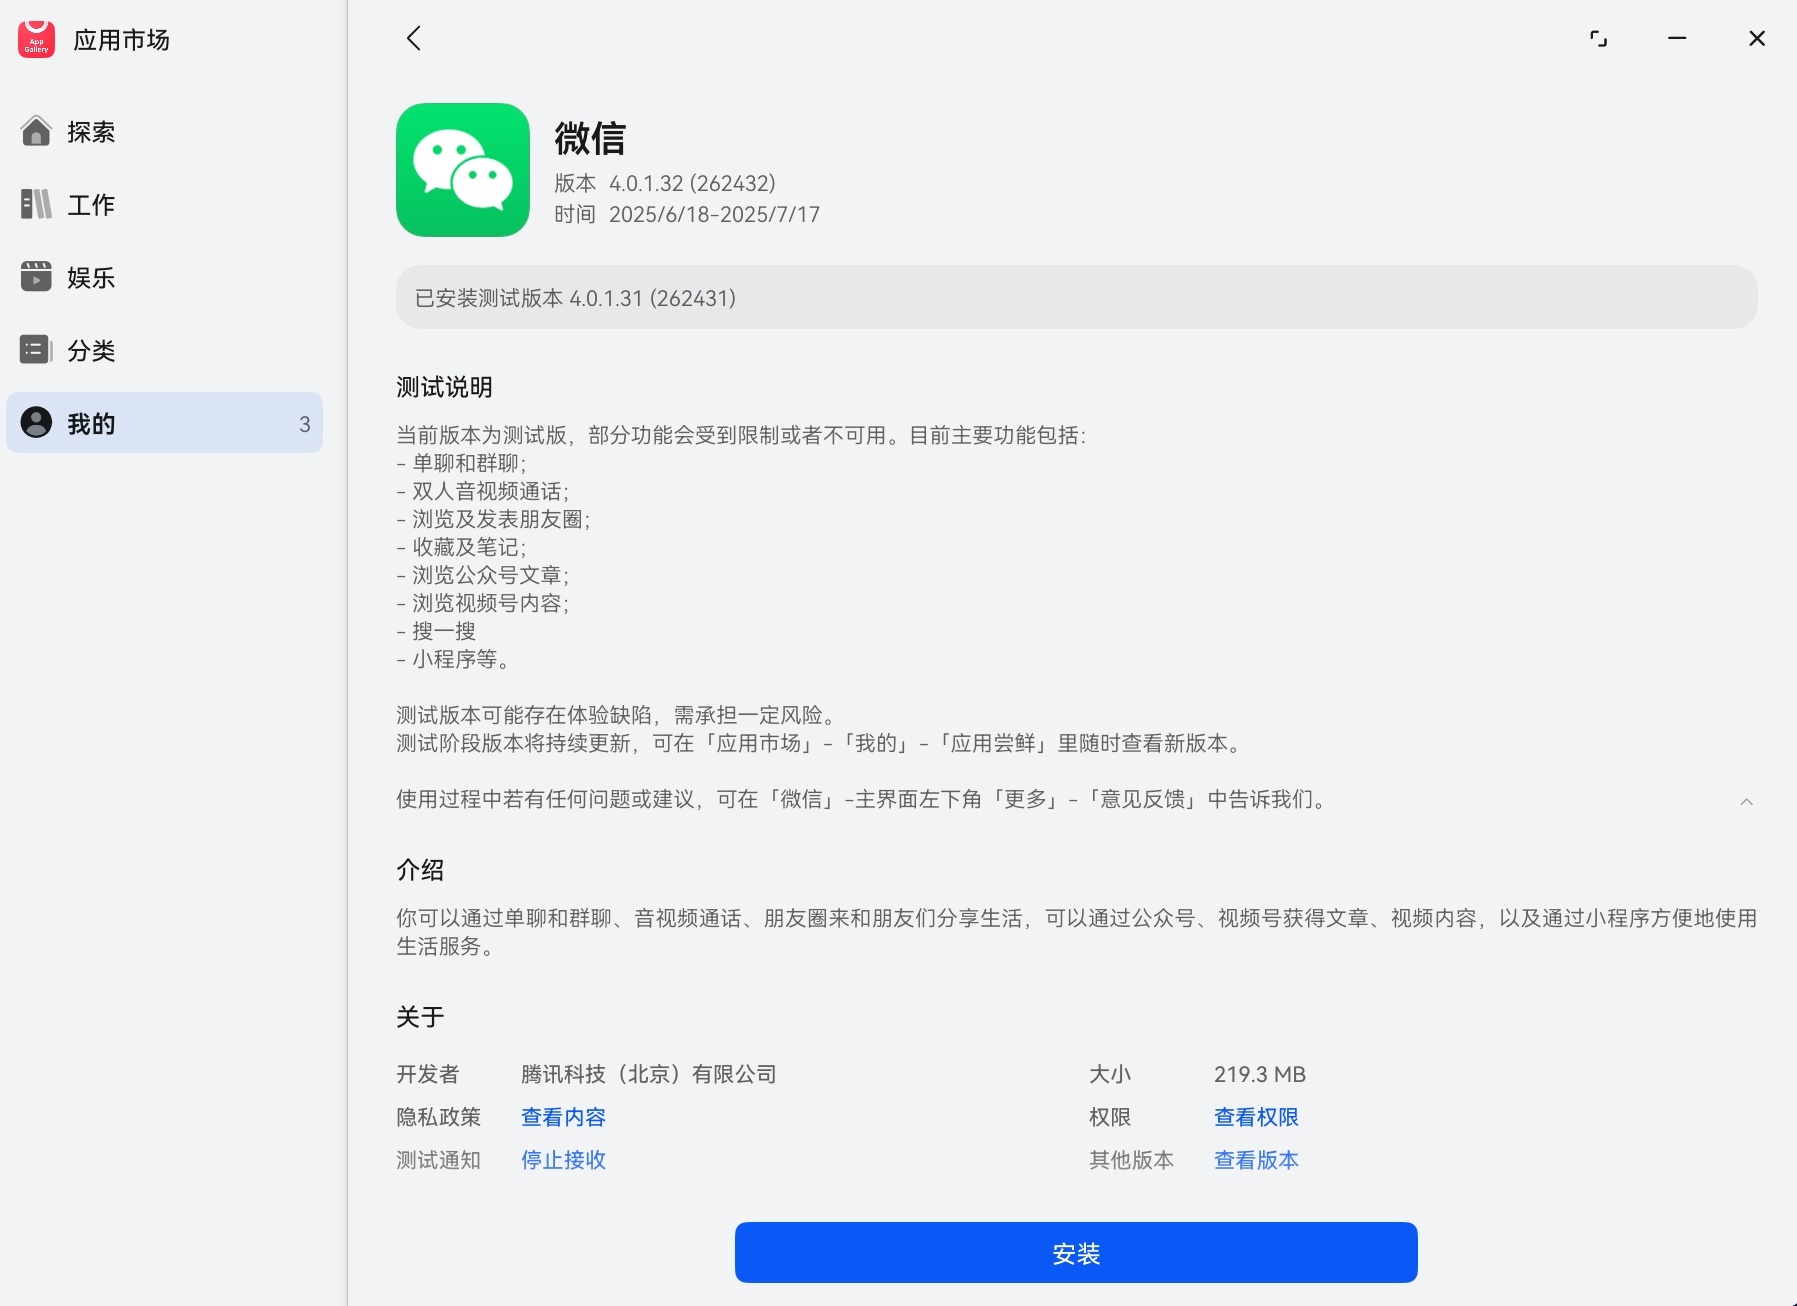Go back with the left arrow

pos(413,38)
